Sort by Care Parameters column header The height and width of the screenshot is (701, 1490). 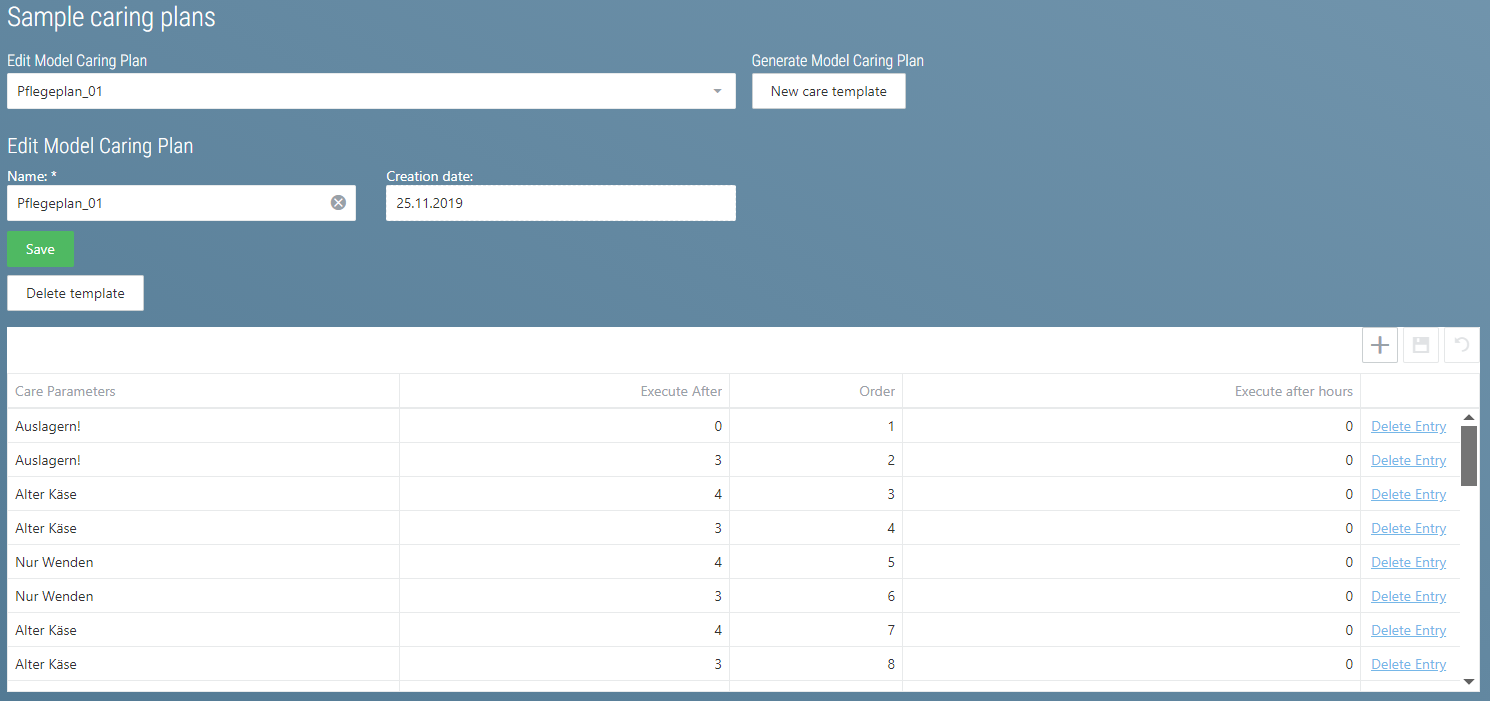[66, 391]
